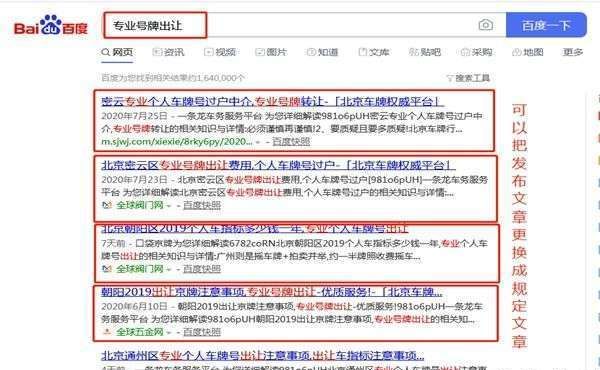This screenshot has width=600, height=370.
Task: Click the search magnifier icon on 网页 tab
Action: pyautogui.click(x=106, y=52)
